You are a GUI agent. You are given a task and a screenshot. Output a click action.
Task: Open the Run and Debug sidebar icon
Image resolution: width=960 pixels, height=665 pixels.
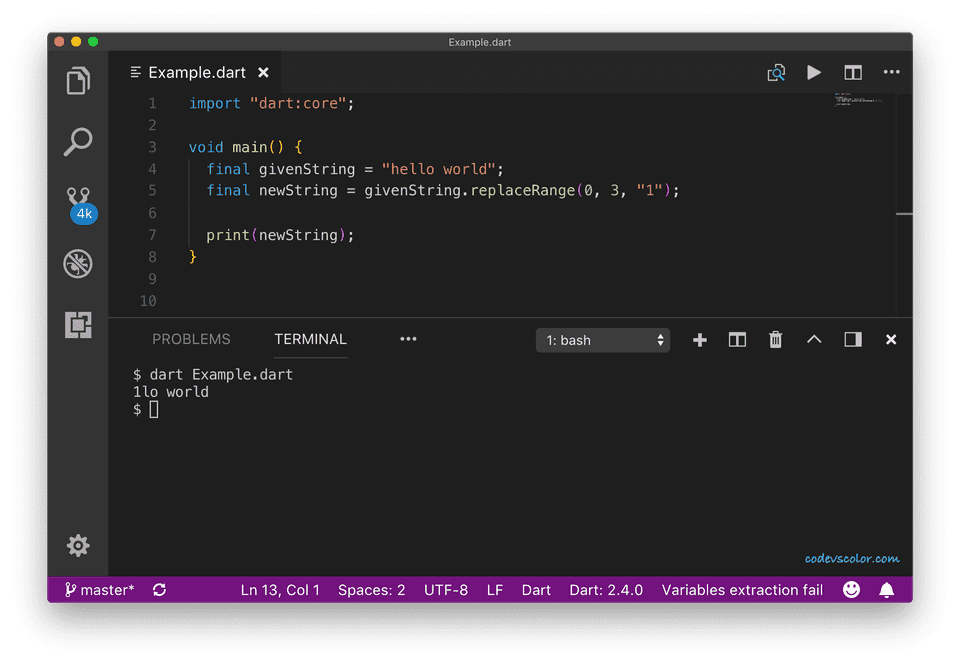78,263
